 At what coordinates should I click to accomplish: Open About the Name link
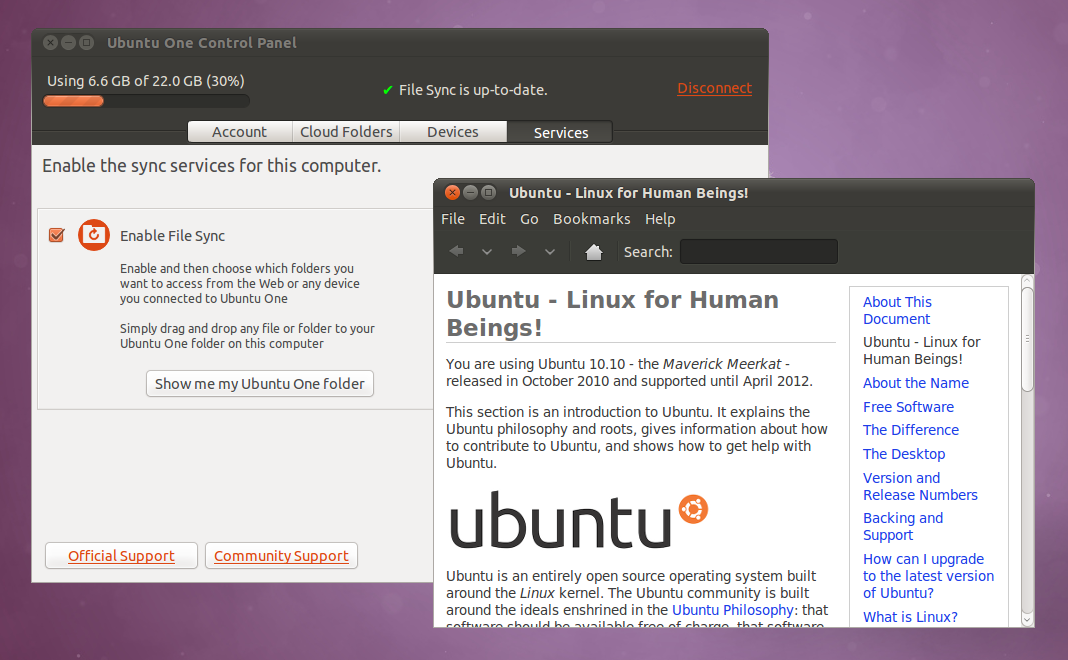[915, 383]
